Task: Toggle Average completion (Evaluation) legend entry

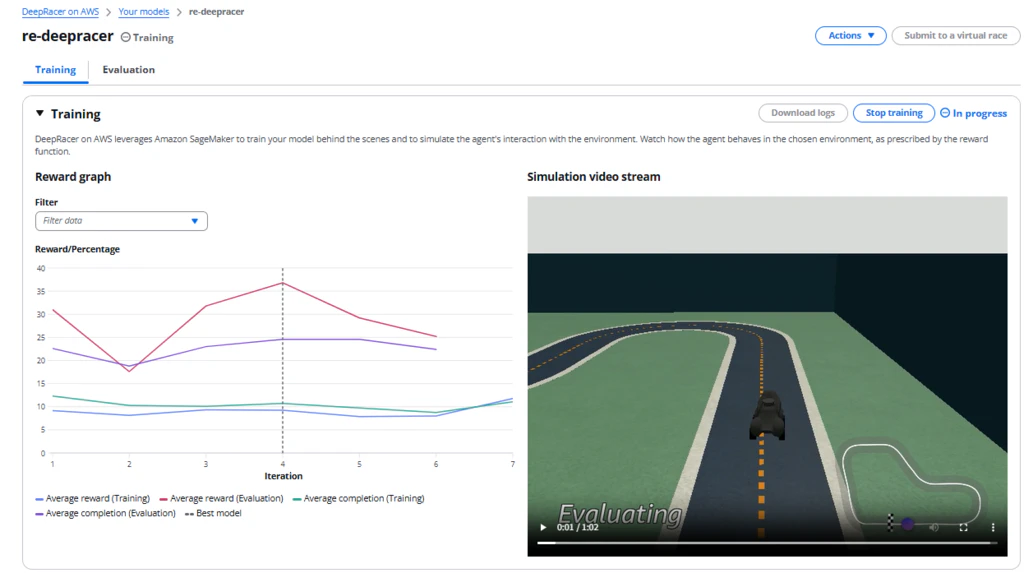Action: click(105, 514)
